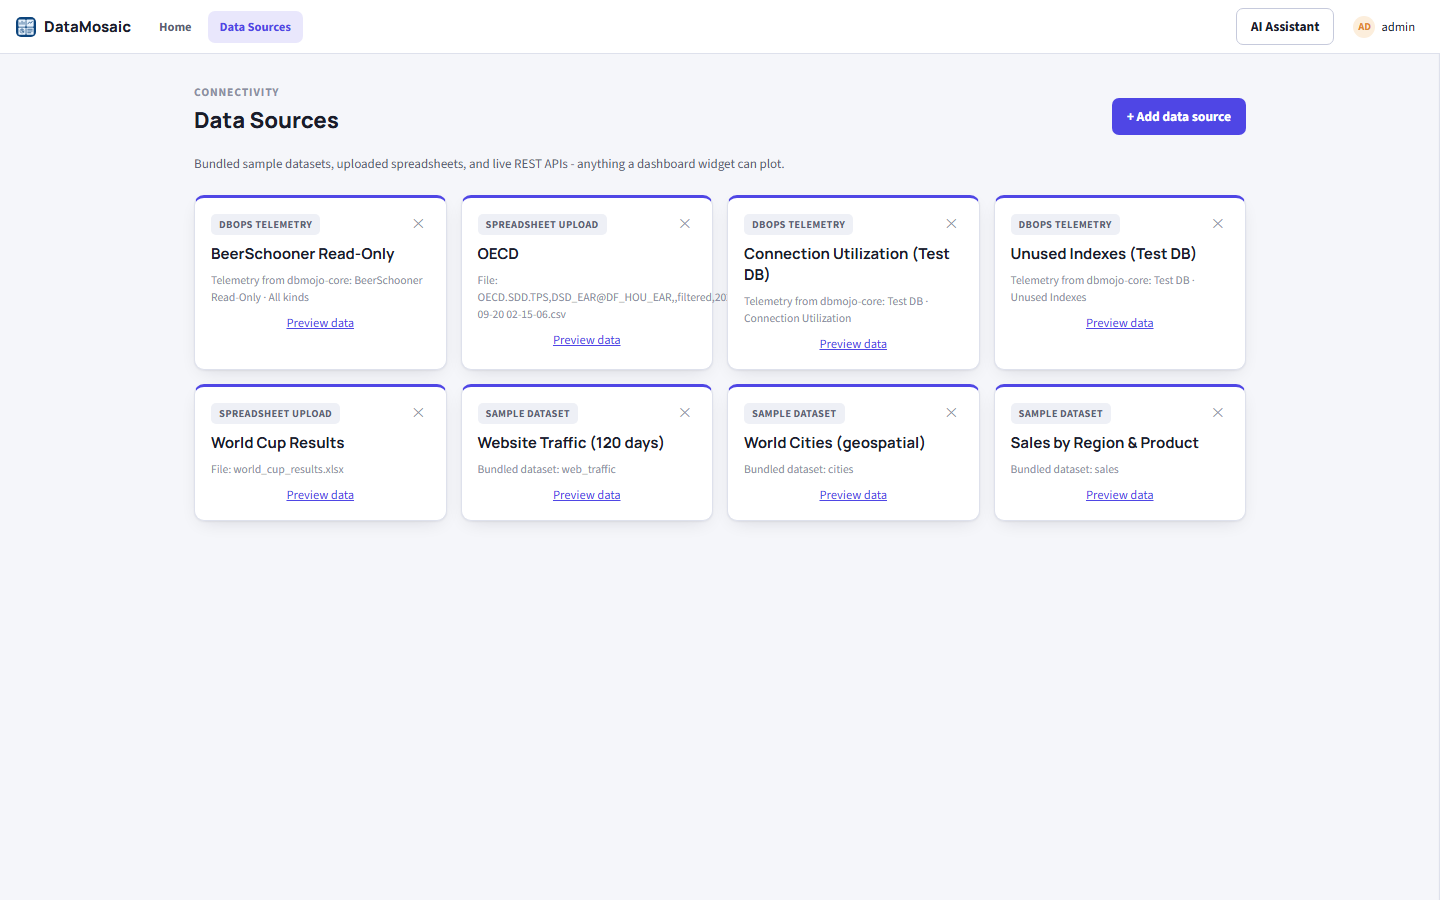Click SAMPLE DATASET tag on World Cities card
Image resolution: width=1440 pixels, height=900 pixels.
coord(794,414)
